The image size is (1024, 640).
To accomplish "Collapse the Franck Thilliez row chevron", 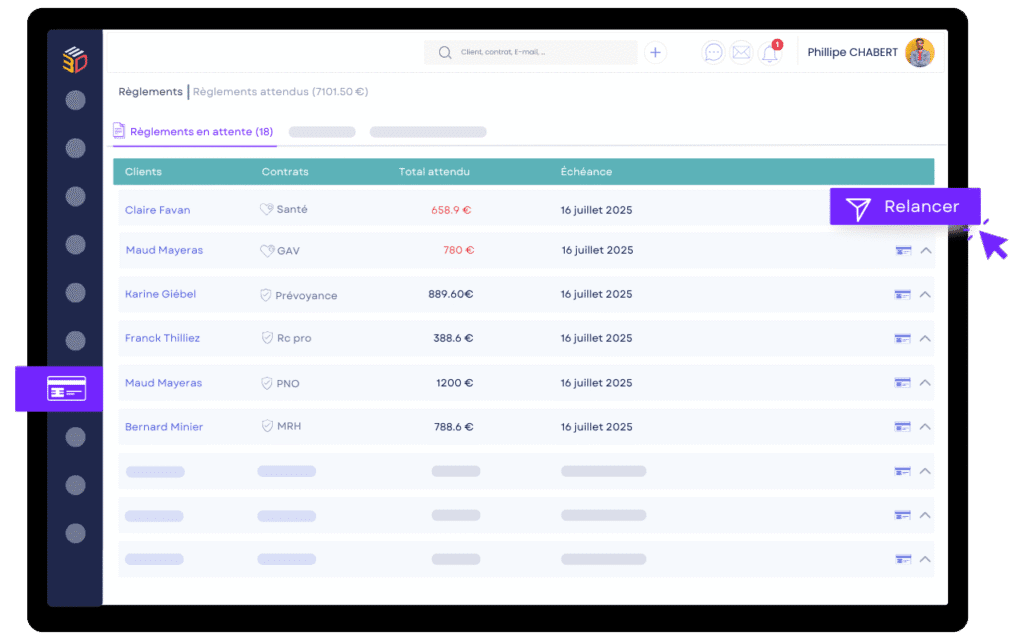I will 927,338.
